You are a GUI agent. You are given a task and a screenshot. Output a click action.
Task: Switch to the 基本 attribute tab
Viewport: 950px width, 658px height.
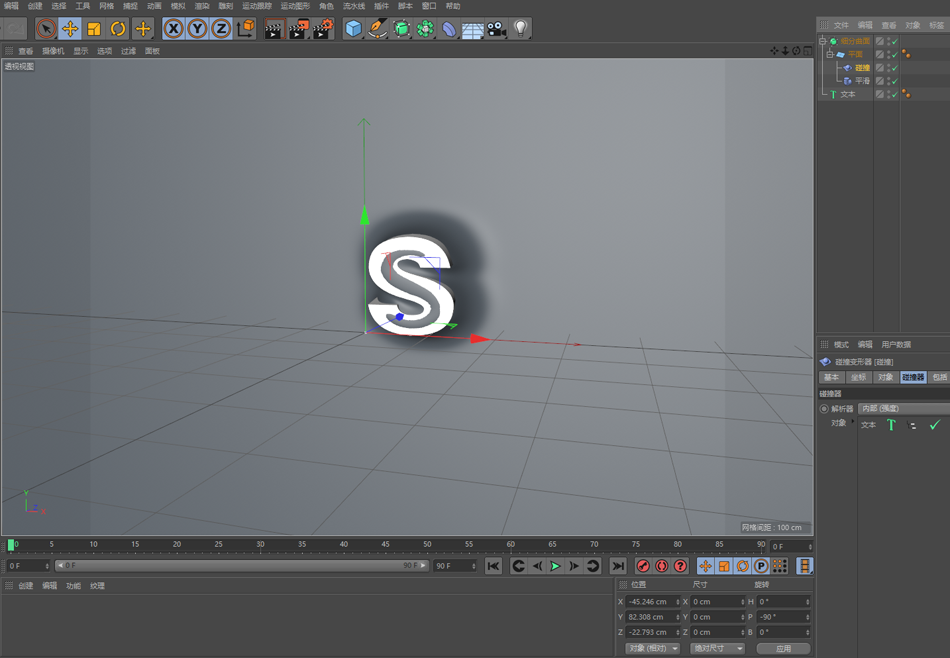coord(831,377)
